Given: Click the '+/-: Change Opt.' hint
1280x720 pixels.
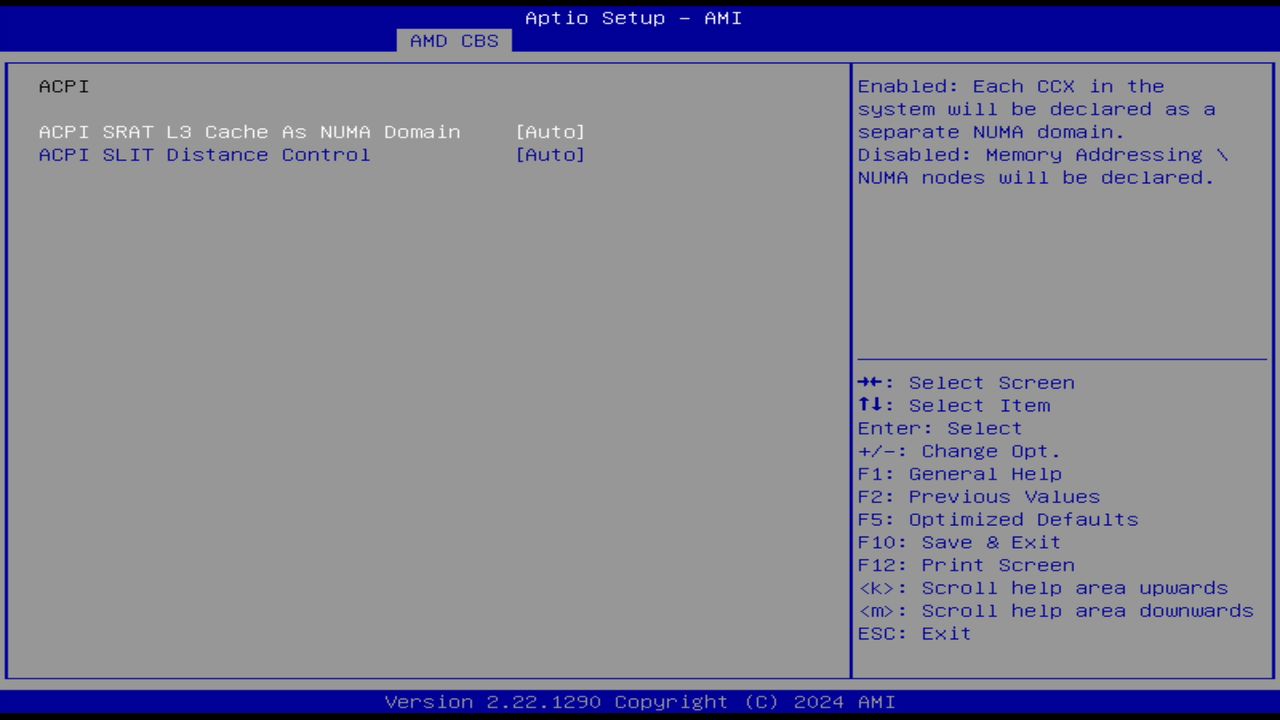Looking at the screenshot, I should [x=959, y=452].
